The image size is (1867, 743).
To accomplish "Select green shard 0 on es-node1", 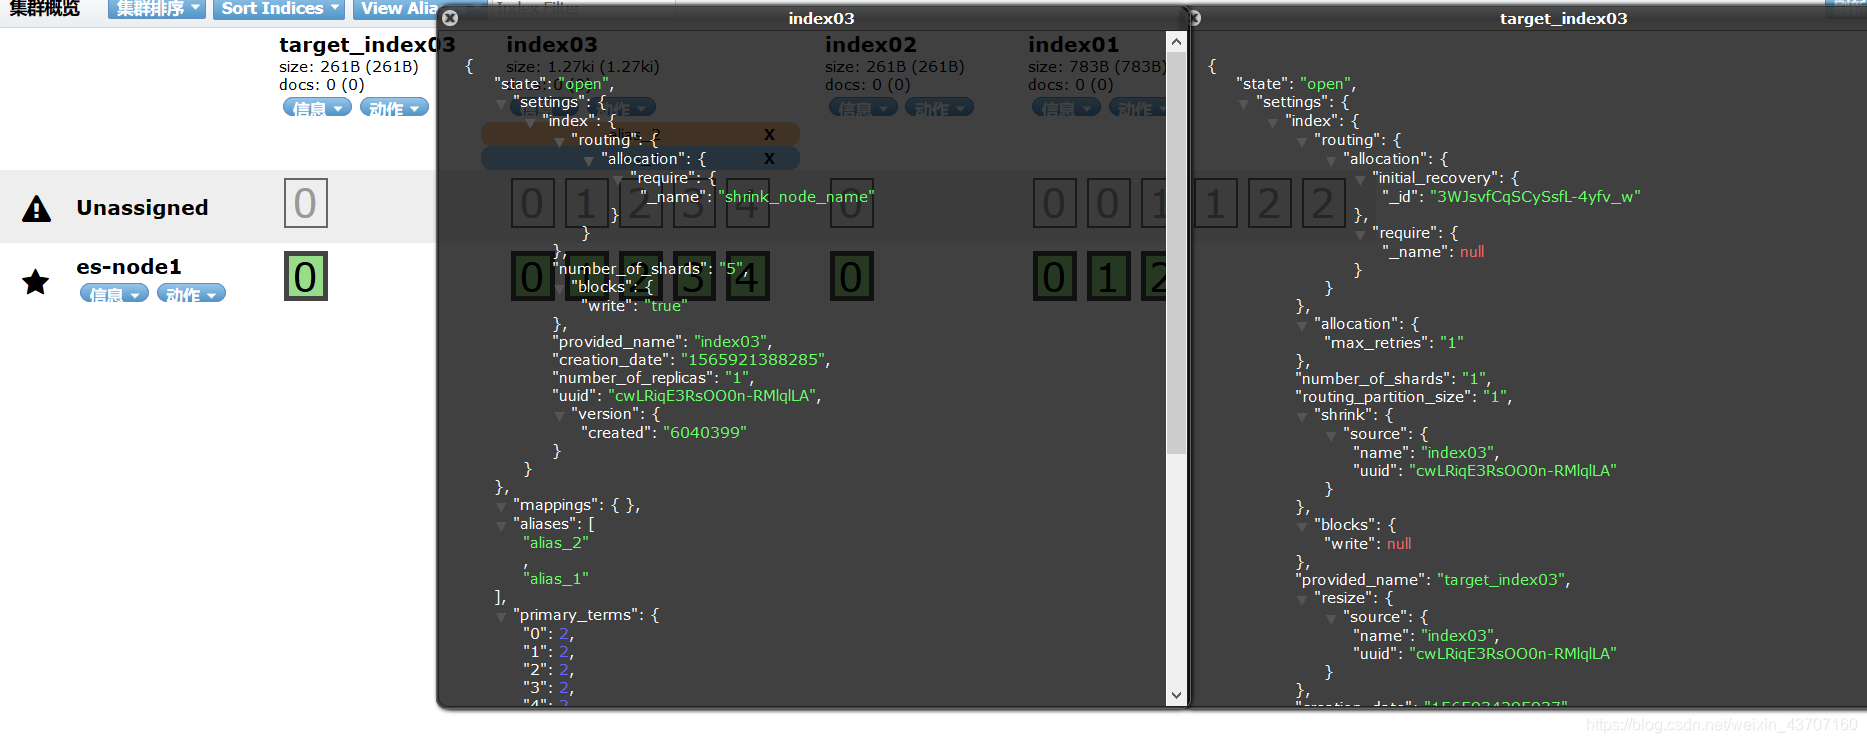I will [306, 277].
